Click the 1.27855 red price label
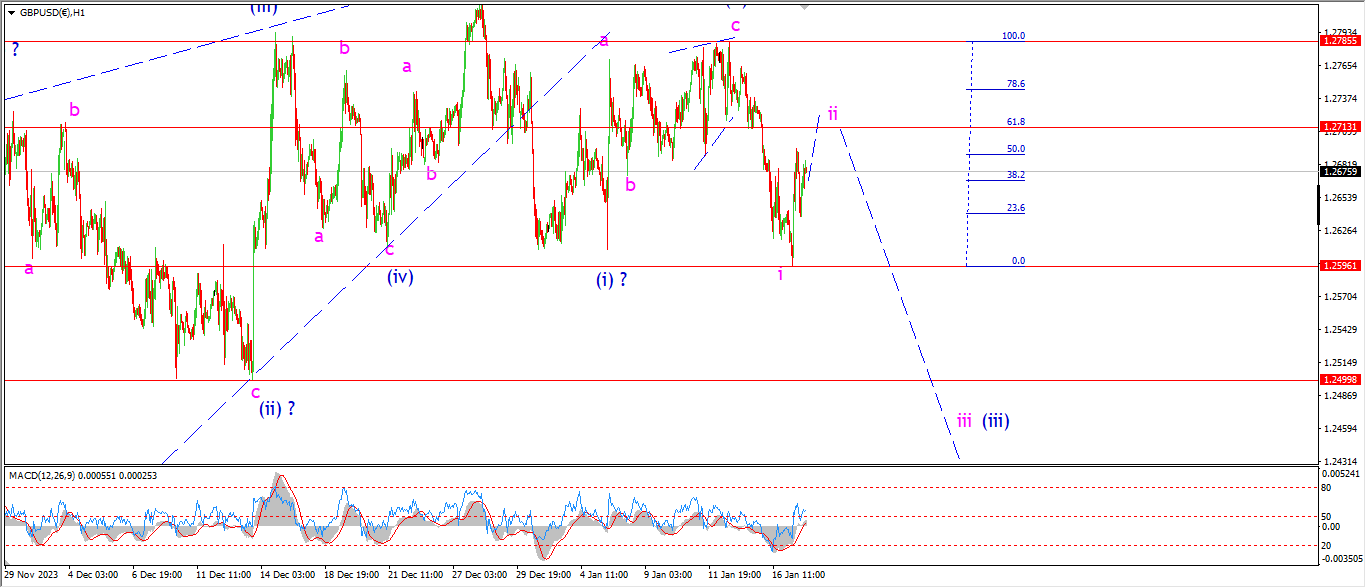Viewport: 1366px width, 588px height. tap(1339, 41)
